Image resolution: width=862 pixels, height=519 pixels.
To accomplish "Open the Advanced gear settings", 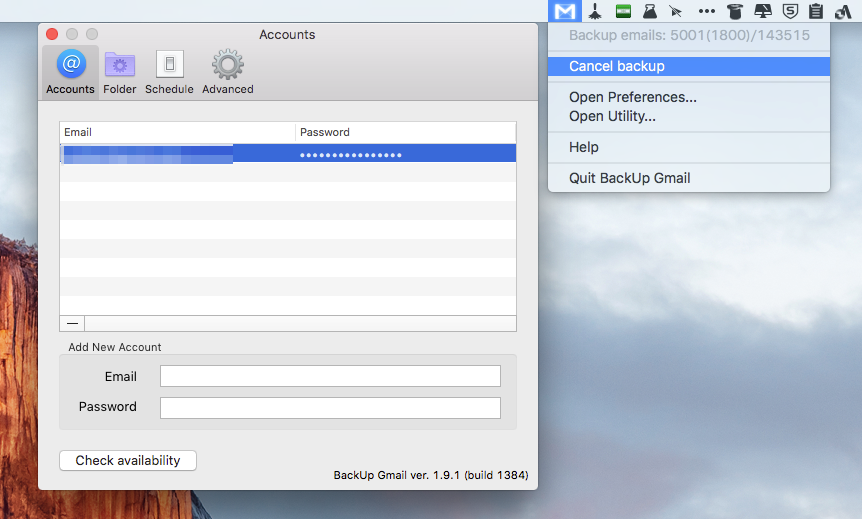I will [228, 72].
